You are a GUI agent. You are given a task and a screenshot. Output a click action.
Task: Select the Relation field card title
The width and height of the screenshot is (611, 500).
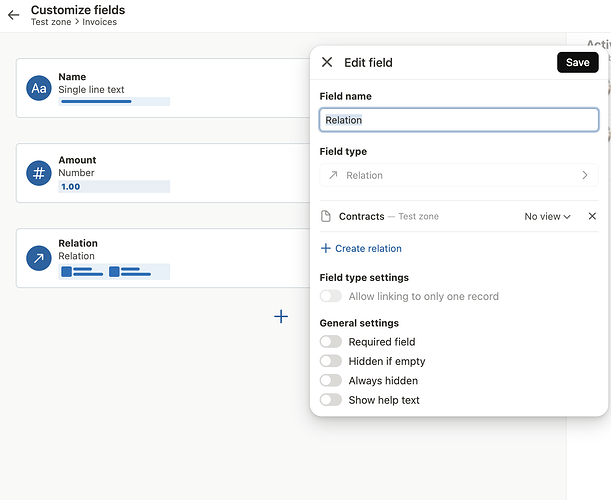[x=78, y=243]
